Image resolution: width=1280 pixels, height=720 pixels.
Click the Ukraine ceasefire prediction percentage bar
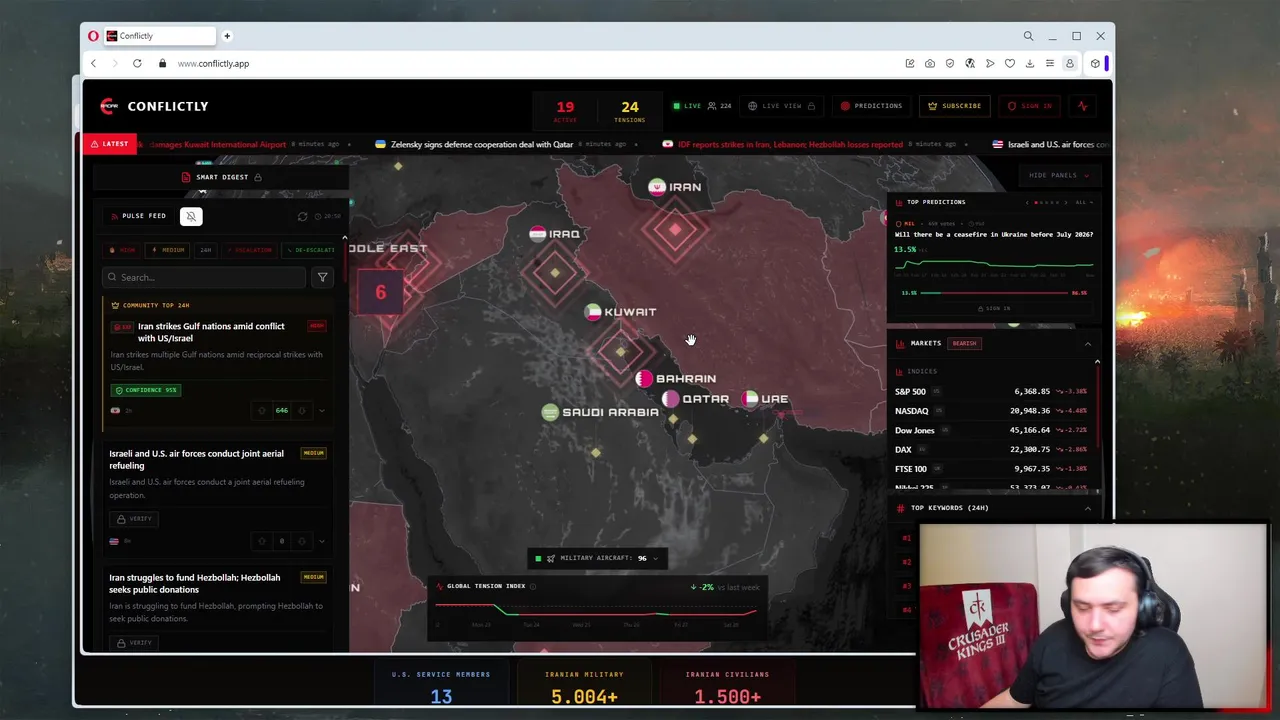[x=994, y=293]
